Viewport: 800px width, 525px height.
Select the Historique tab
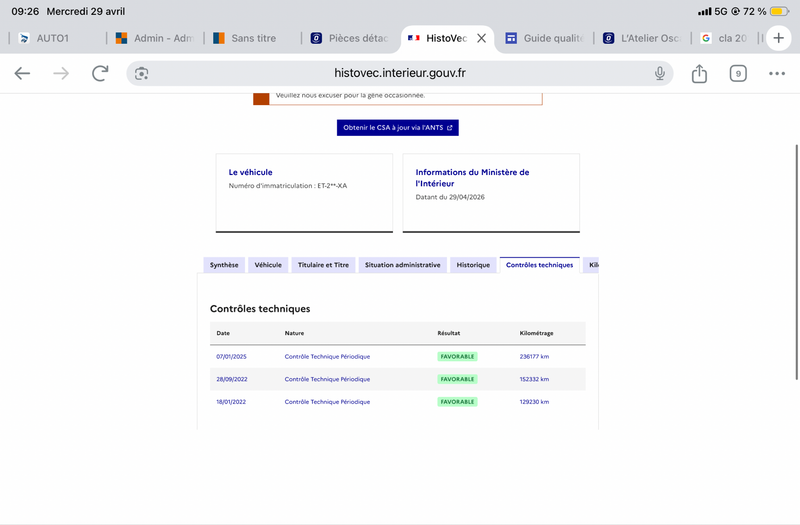tap(473, 265)
